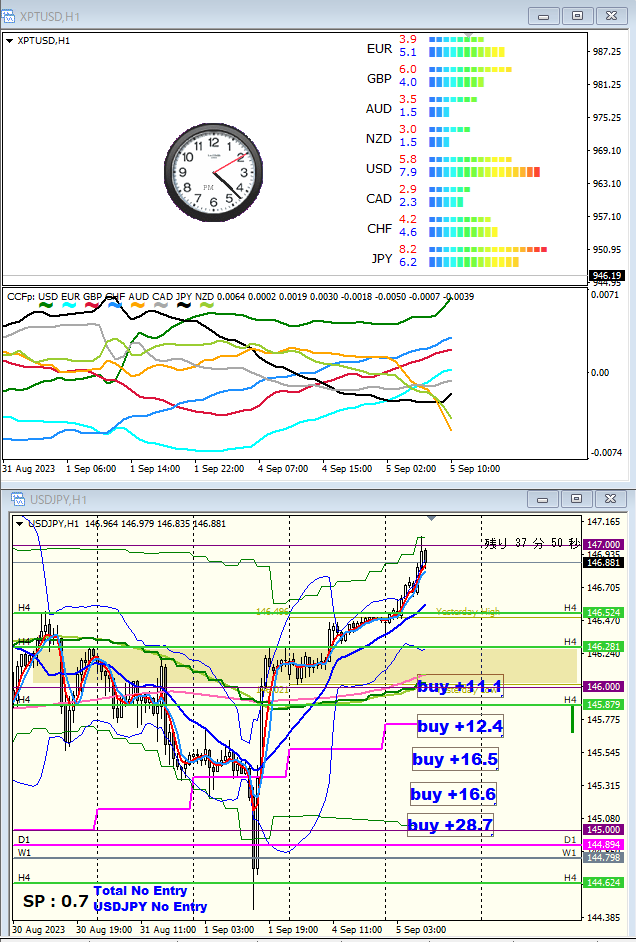
Task: Click the buy +11.1 order label
Action: tap(459, 686)
